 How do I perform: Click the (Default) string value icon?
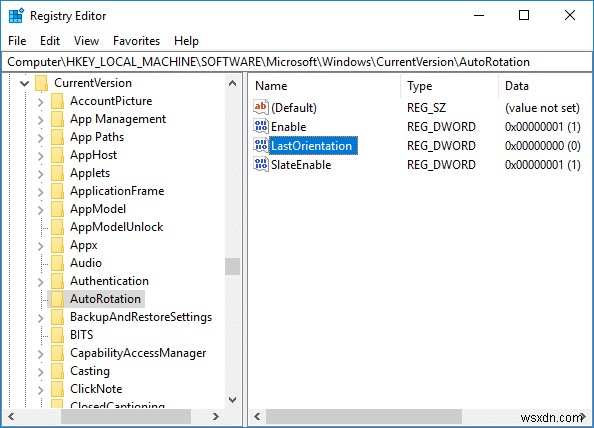(x=261, y=107)
